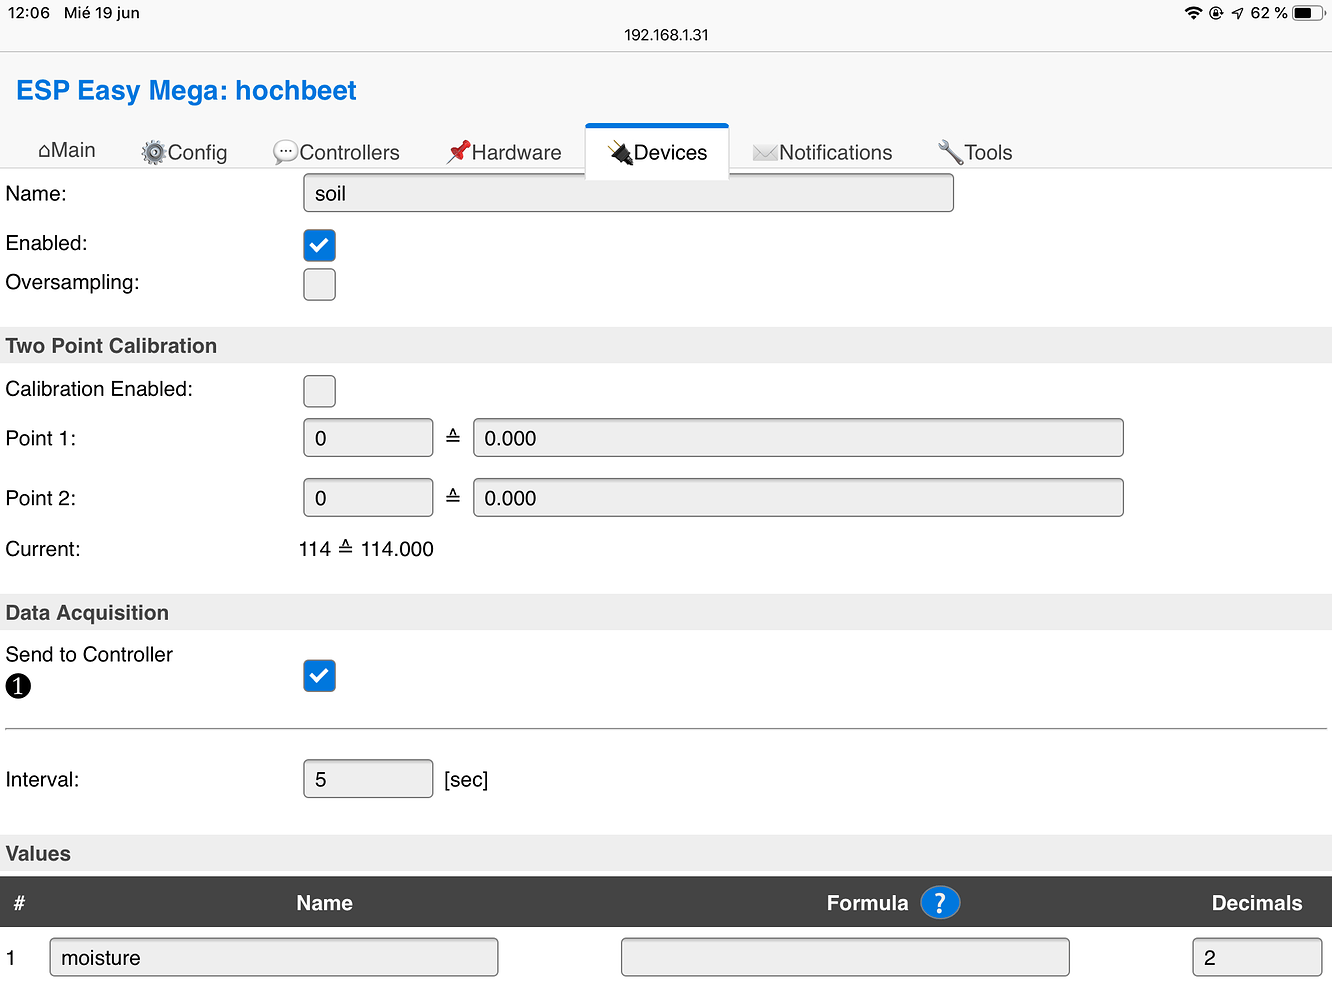Click the Point 1 raw value field
This screenshot has height=1000, width=1332.
[x=368, y=438]
